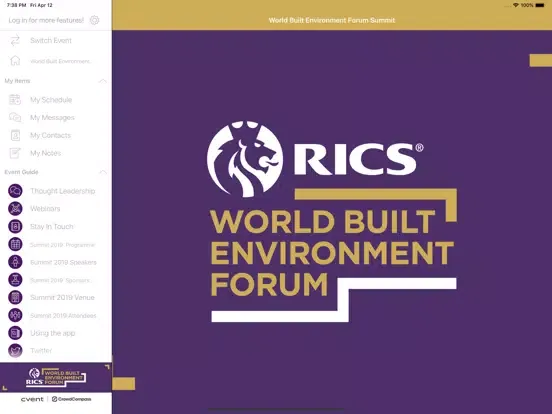The width and height of the screenshot is (552, 414).
Task: Tap the Using the app icon
Action: click(x=15, y=333)
